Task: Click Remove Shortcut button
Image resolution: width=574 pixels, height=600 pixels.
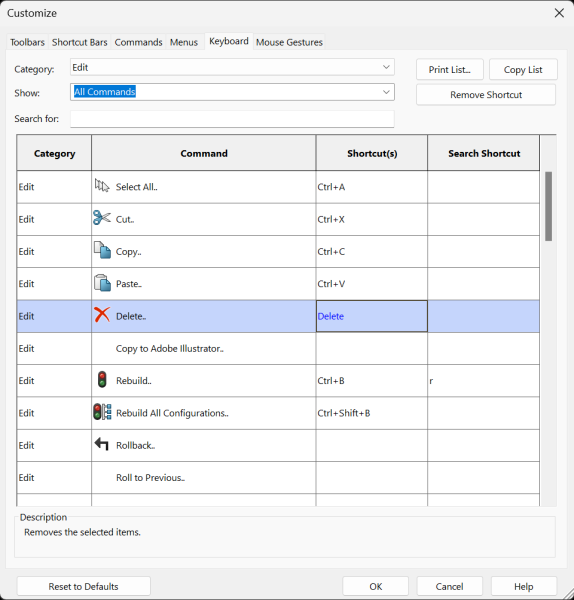Action: click(486, 95)
